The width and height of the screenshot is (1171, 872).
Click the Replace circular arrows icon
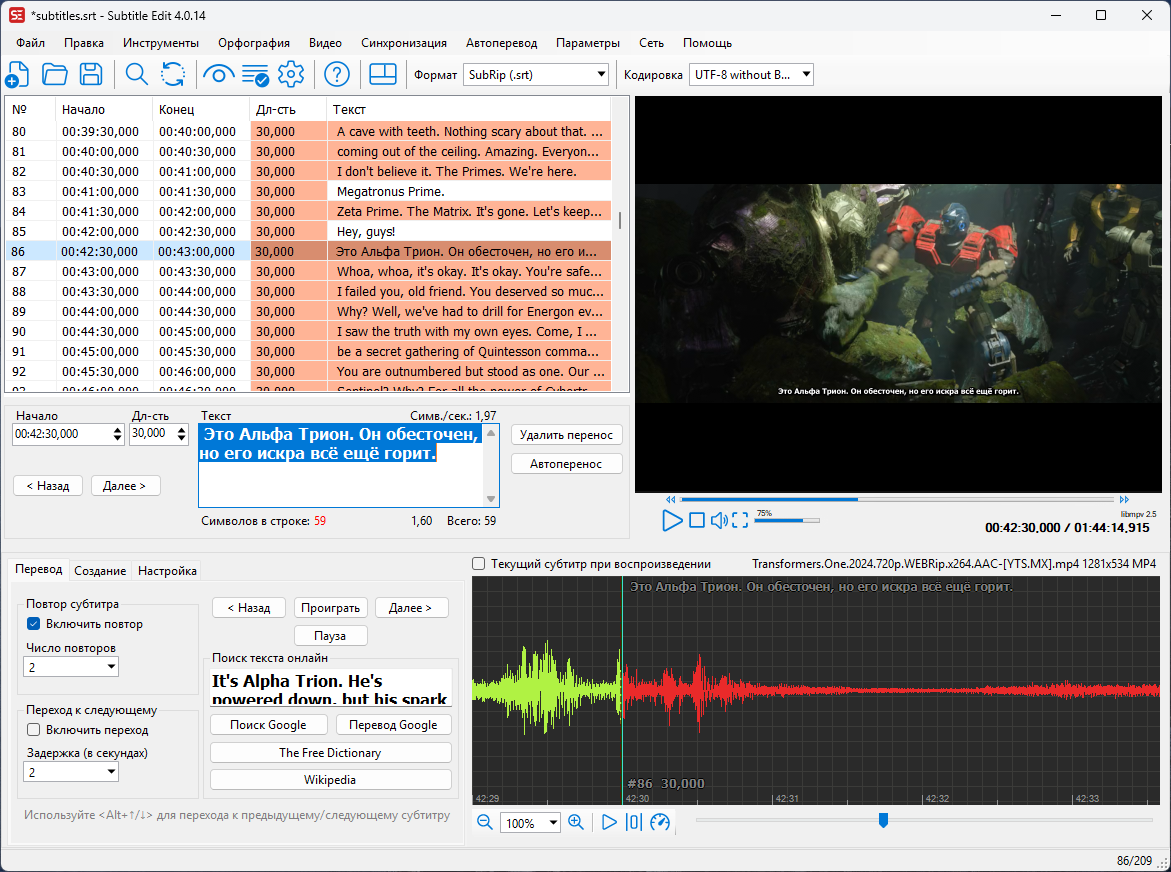point(173,74)
